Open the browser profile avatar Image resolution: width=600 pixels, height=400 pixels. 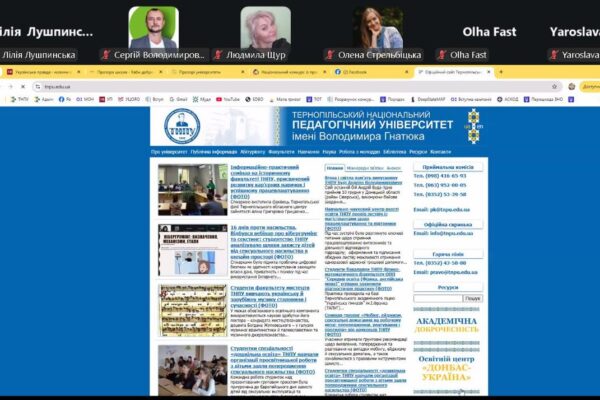(x=572, y=87)
